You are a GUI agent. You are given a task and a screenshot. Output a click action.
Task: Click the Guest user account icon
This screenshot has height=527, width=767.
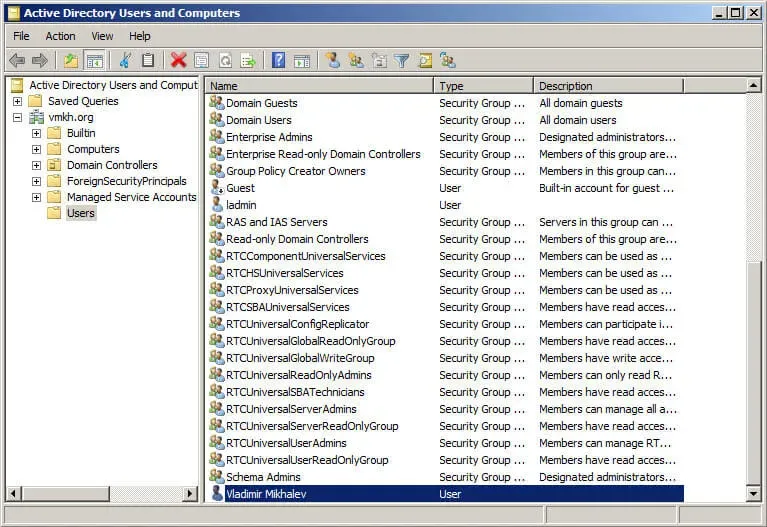[217, 187]
